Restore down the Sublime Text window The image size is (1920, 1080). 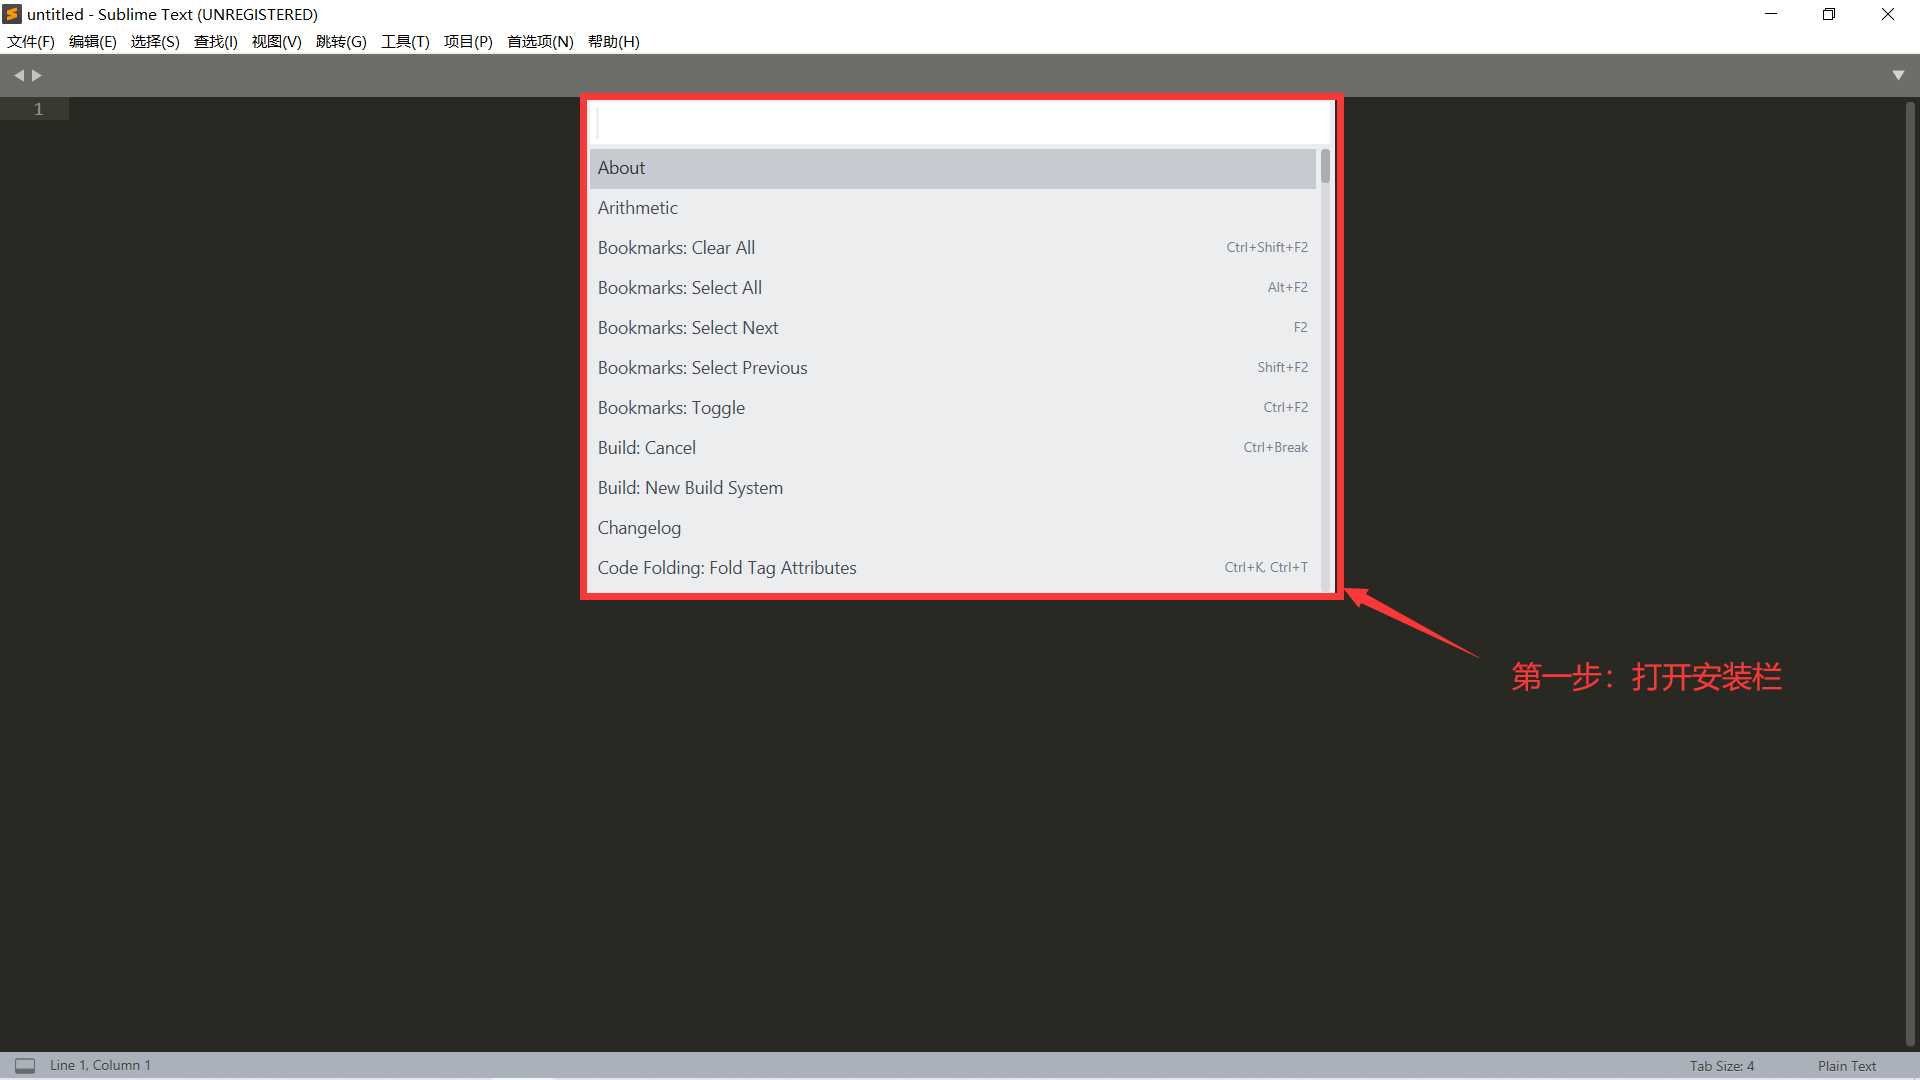point(1829,14)
